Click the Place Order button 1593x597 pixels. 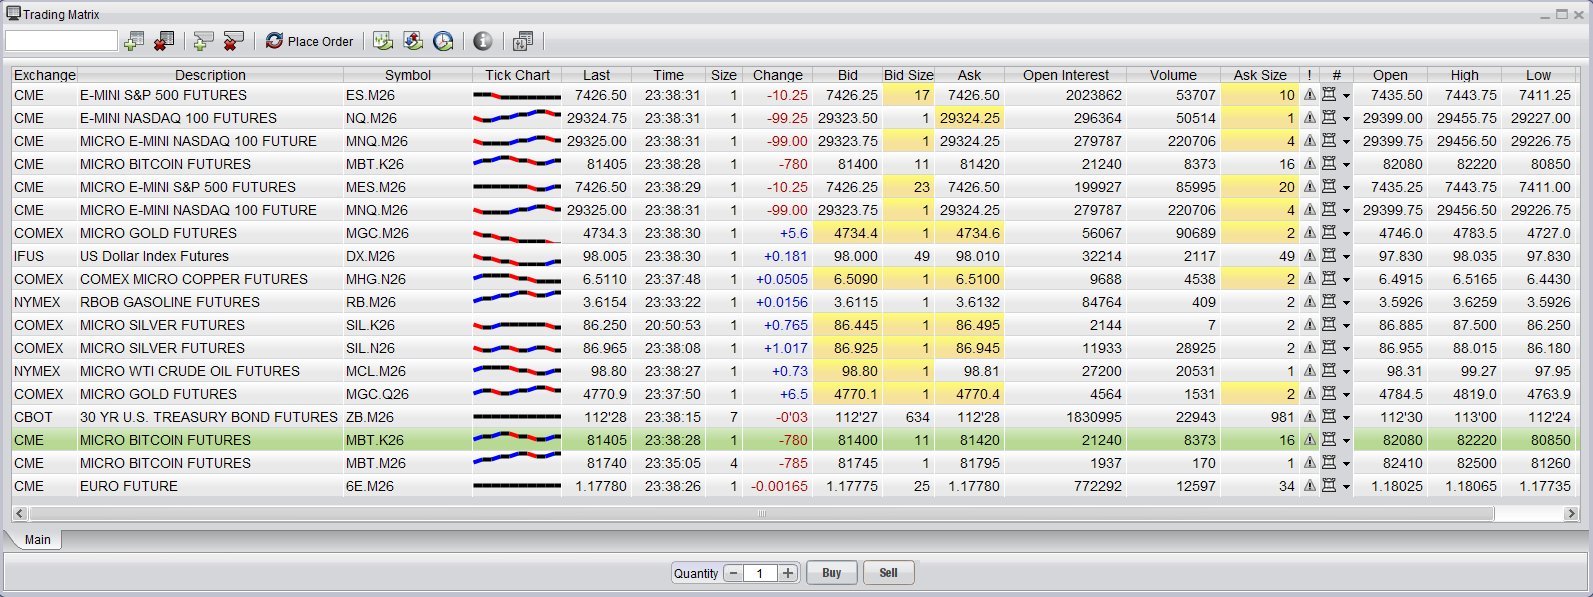(x=310, y=41)
